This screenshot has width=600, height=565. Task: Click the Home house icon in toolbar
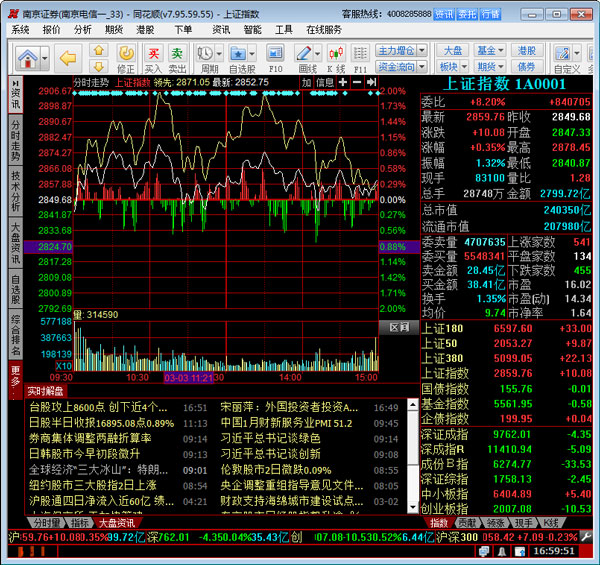point(28,58)
